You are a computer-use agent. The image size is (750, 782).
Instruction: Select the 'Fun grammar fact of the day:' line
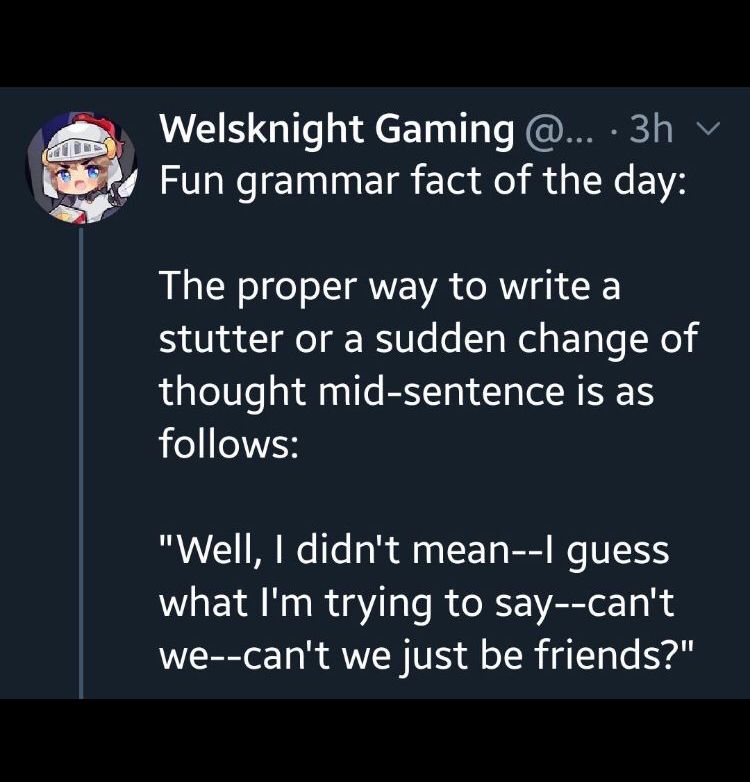coord(423,183)
